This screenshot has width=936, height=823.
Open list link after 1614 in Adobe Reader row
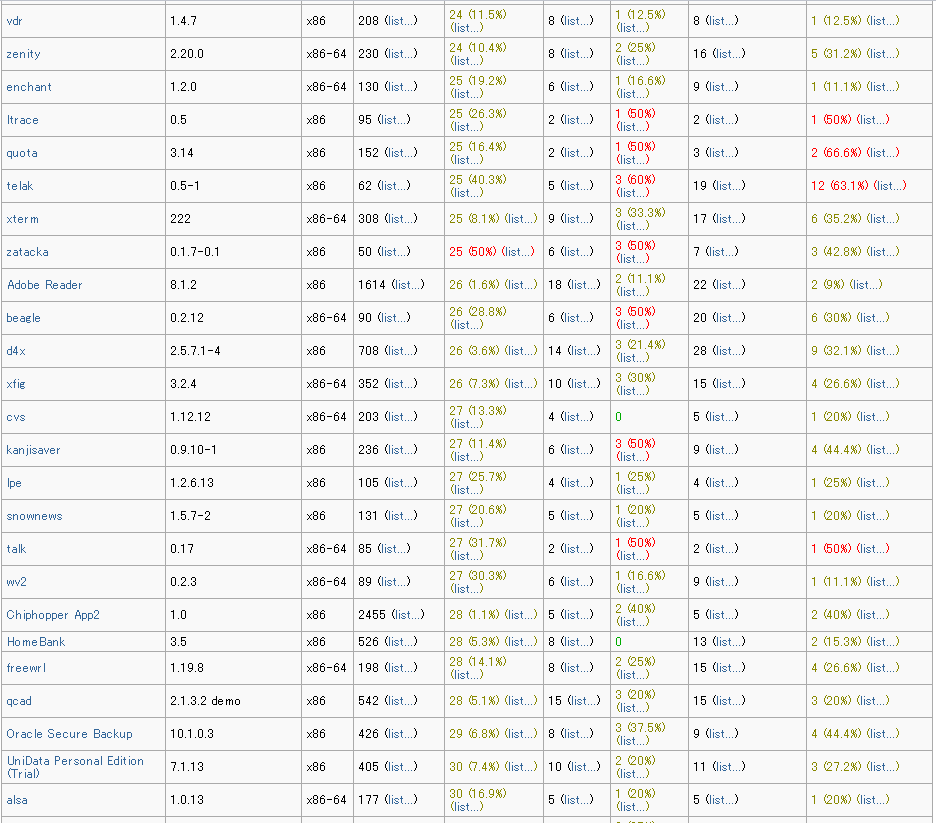[x=408, y=285]
